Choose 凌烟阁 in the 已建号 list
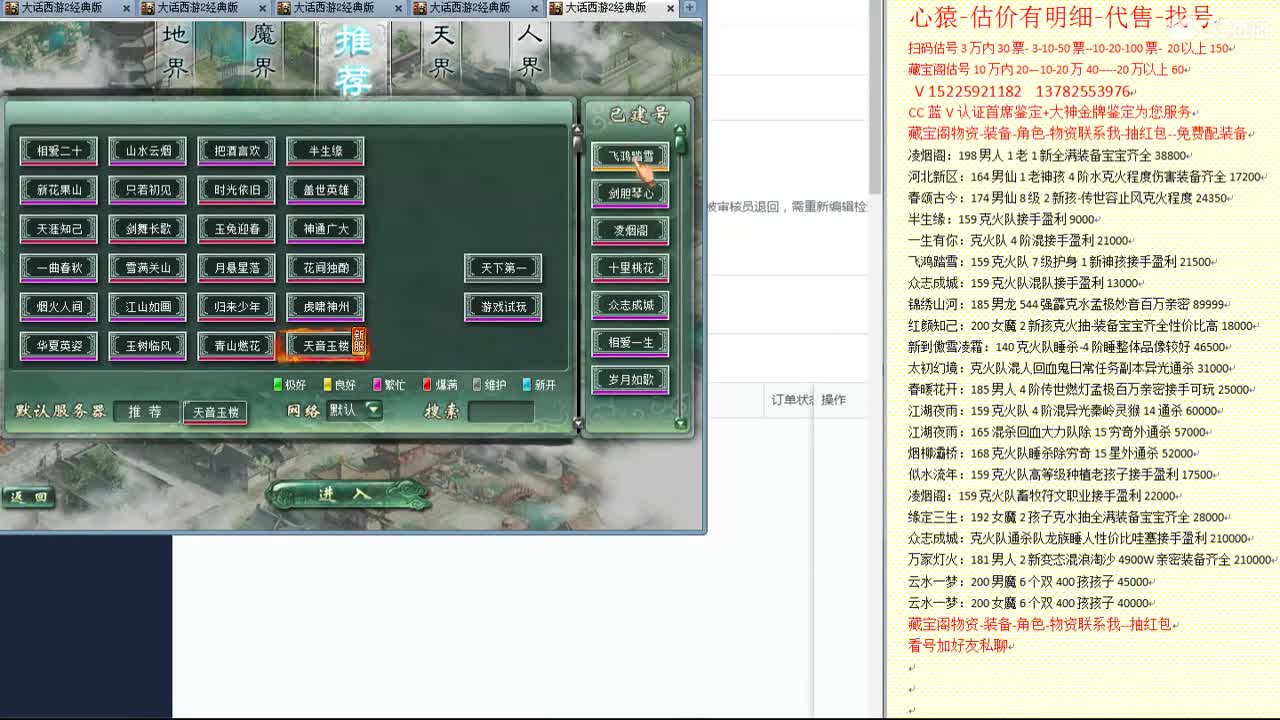The image size is (1280, 720). click(x=630, y=231)
